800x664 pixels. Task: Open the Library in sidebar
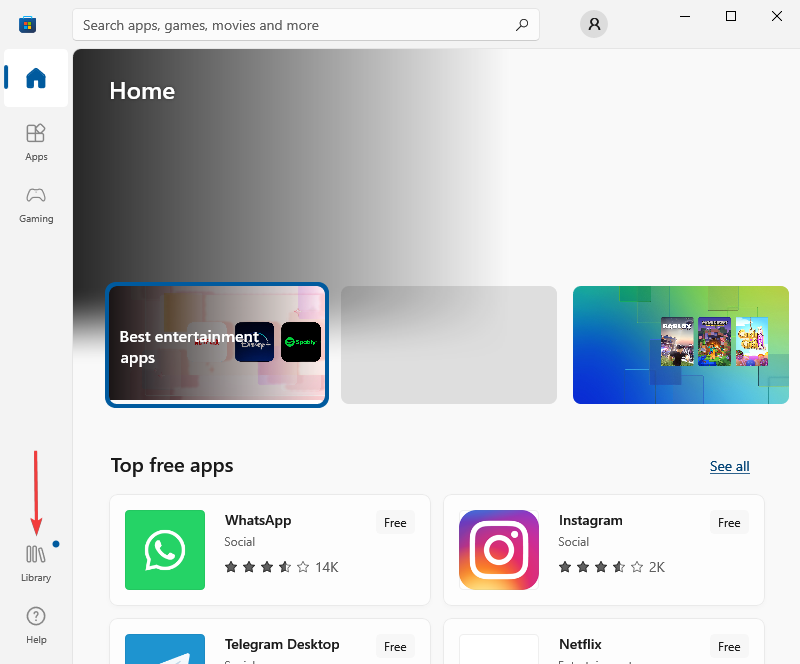(36, 563)
